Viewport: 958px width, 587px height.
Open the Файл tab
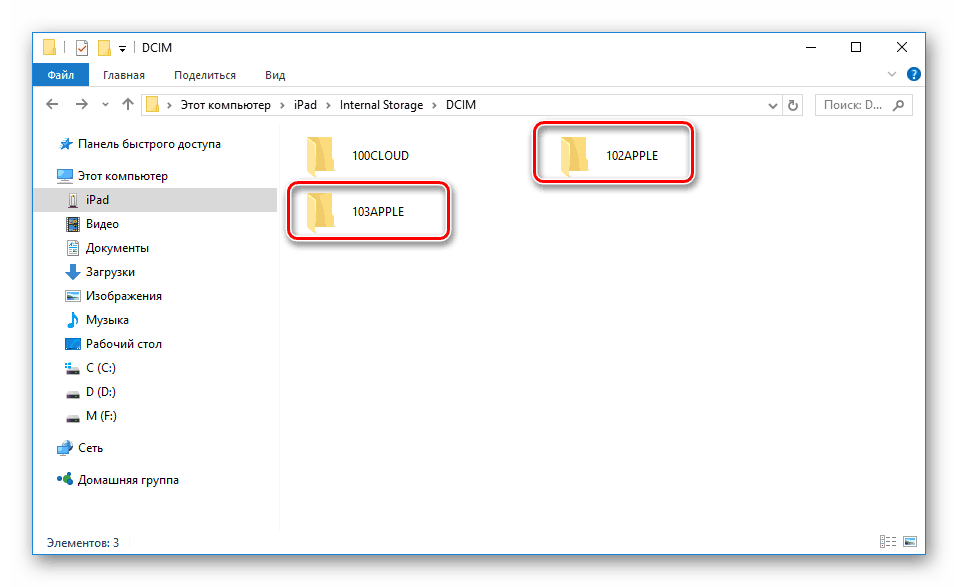pyautogui.click(x=60, y=75)
